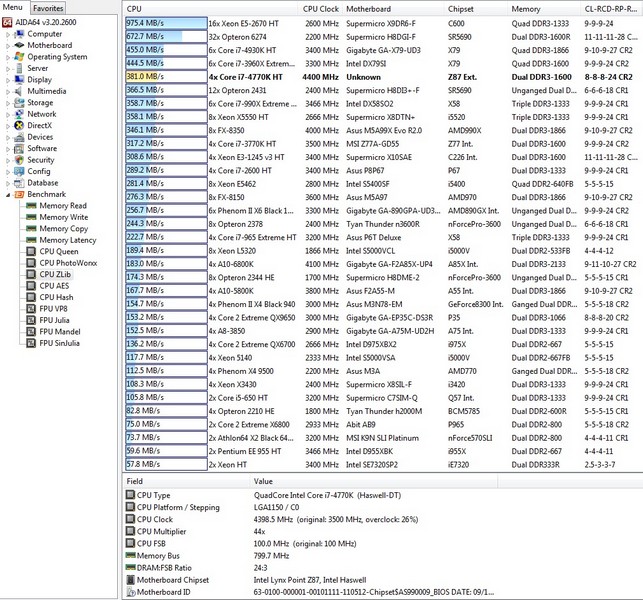Select the 16x Xeon E5-2670 HT row
643x600 pixels.
coord(383,23)
